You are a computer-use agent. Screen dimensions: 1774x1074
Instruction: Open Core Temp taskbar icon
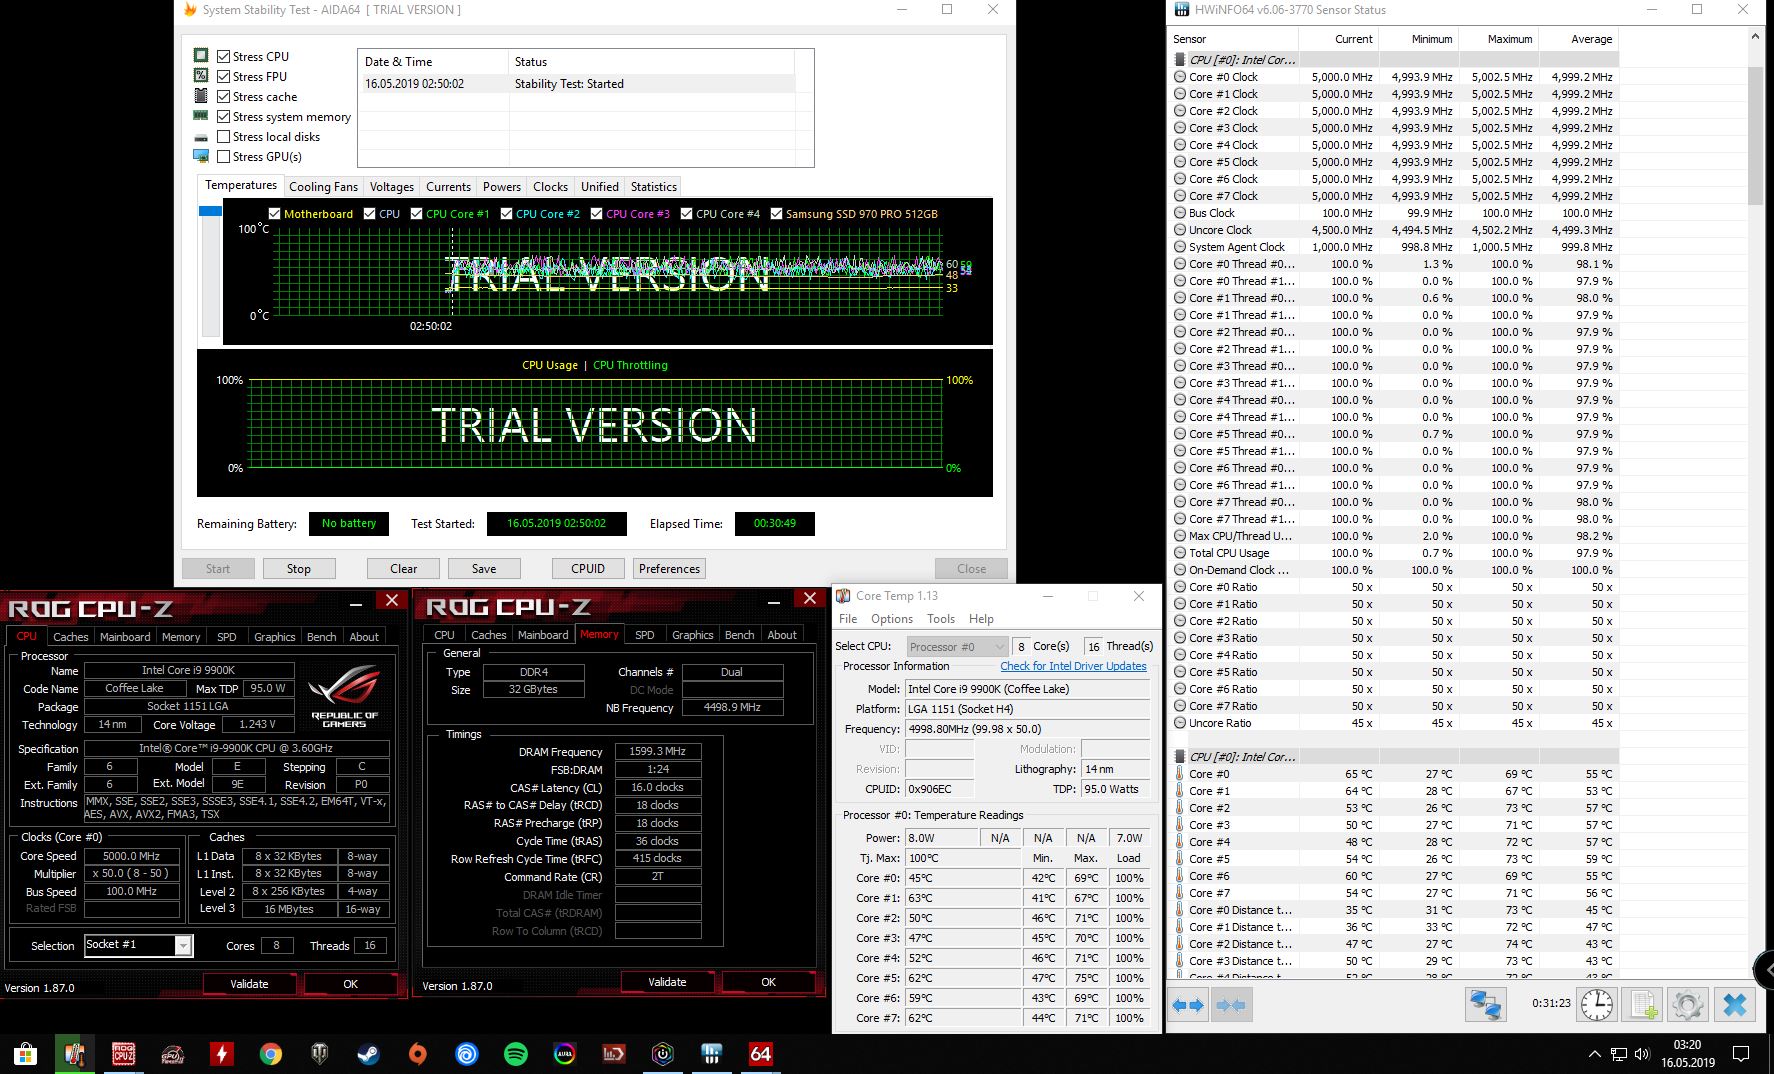click(x=74, y=1054)
